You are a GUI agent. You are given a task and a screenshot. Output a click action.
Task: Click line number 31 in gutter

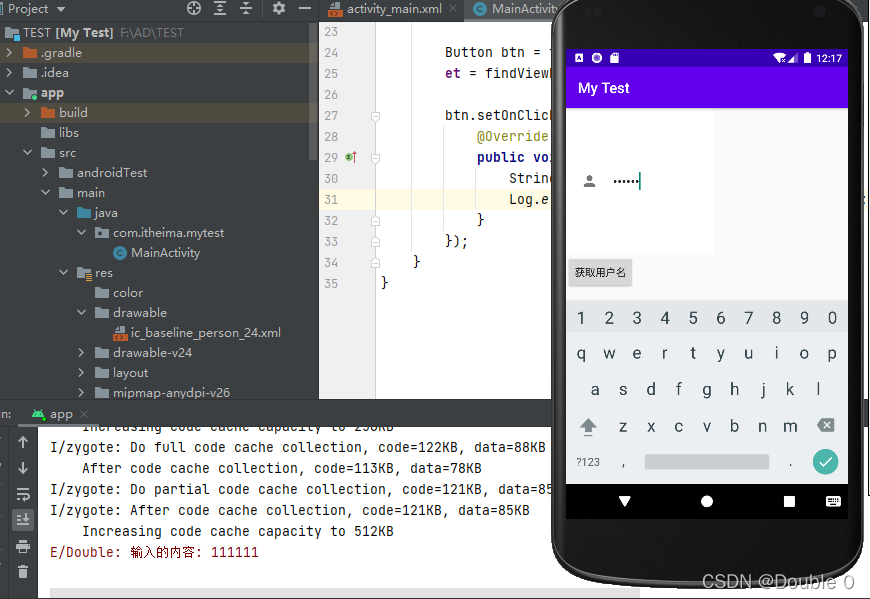click(331, 200)
